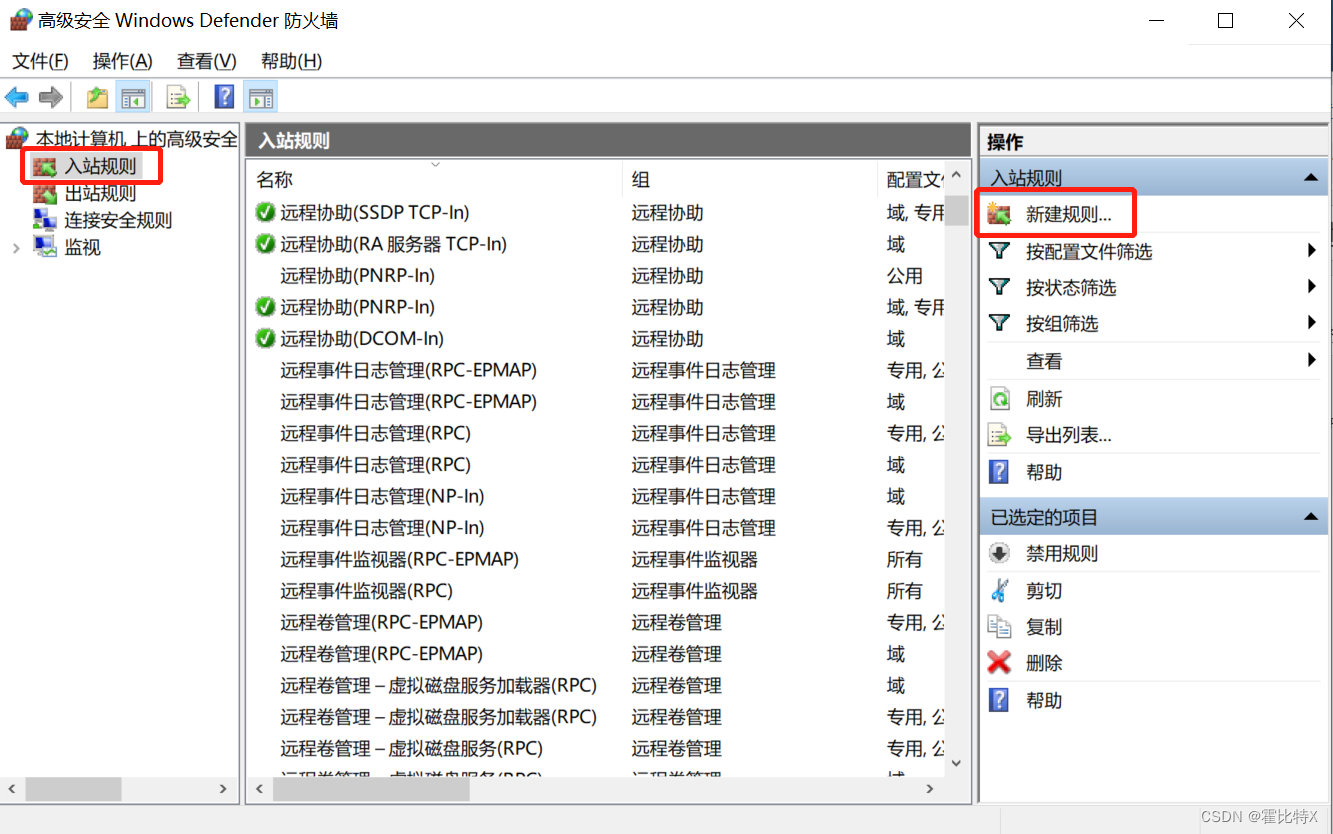
Task: Click tree pane horizontal scrollbar right arrow
Action: tap(223, 789)
